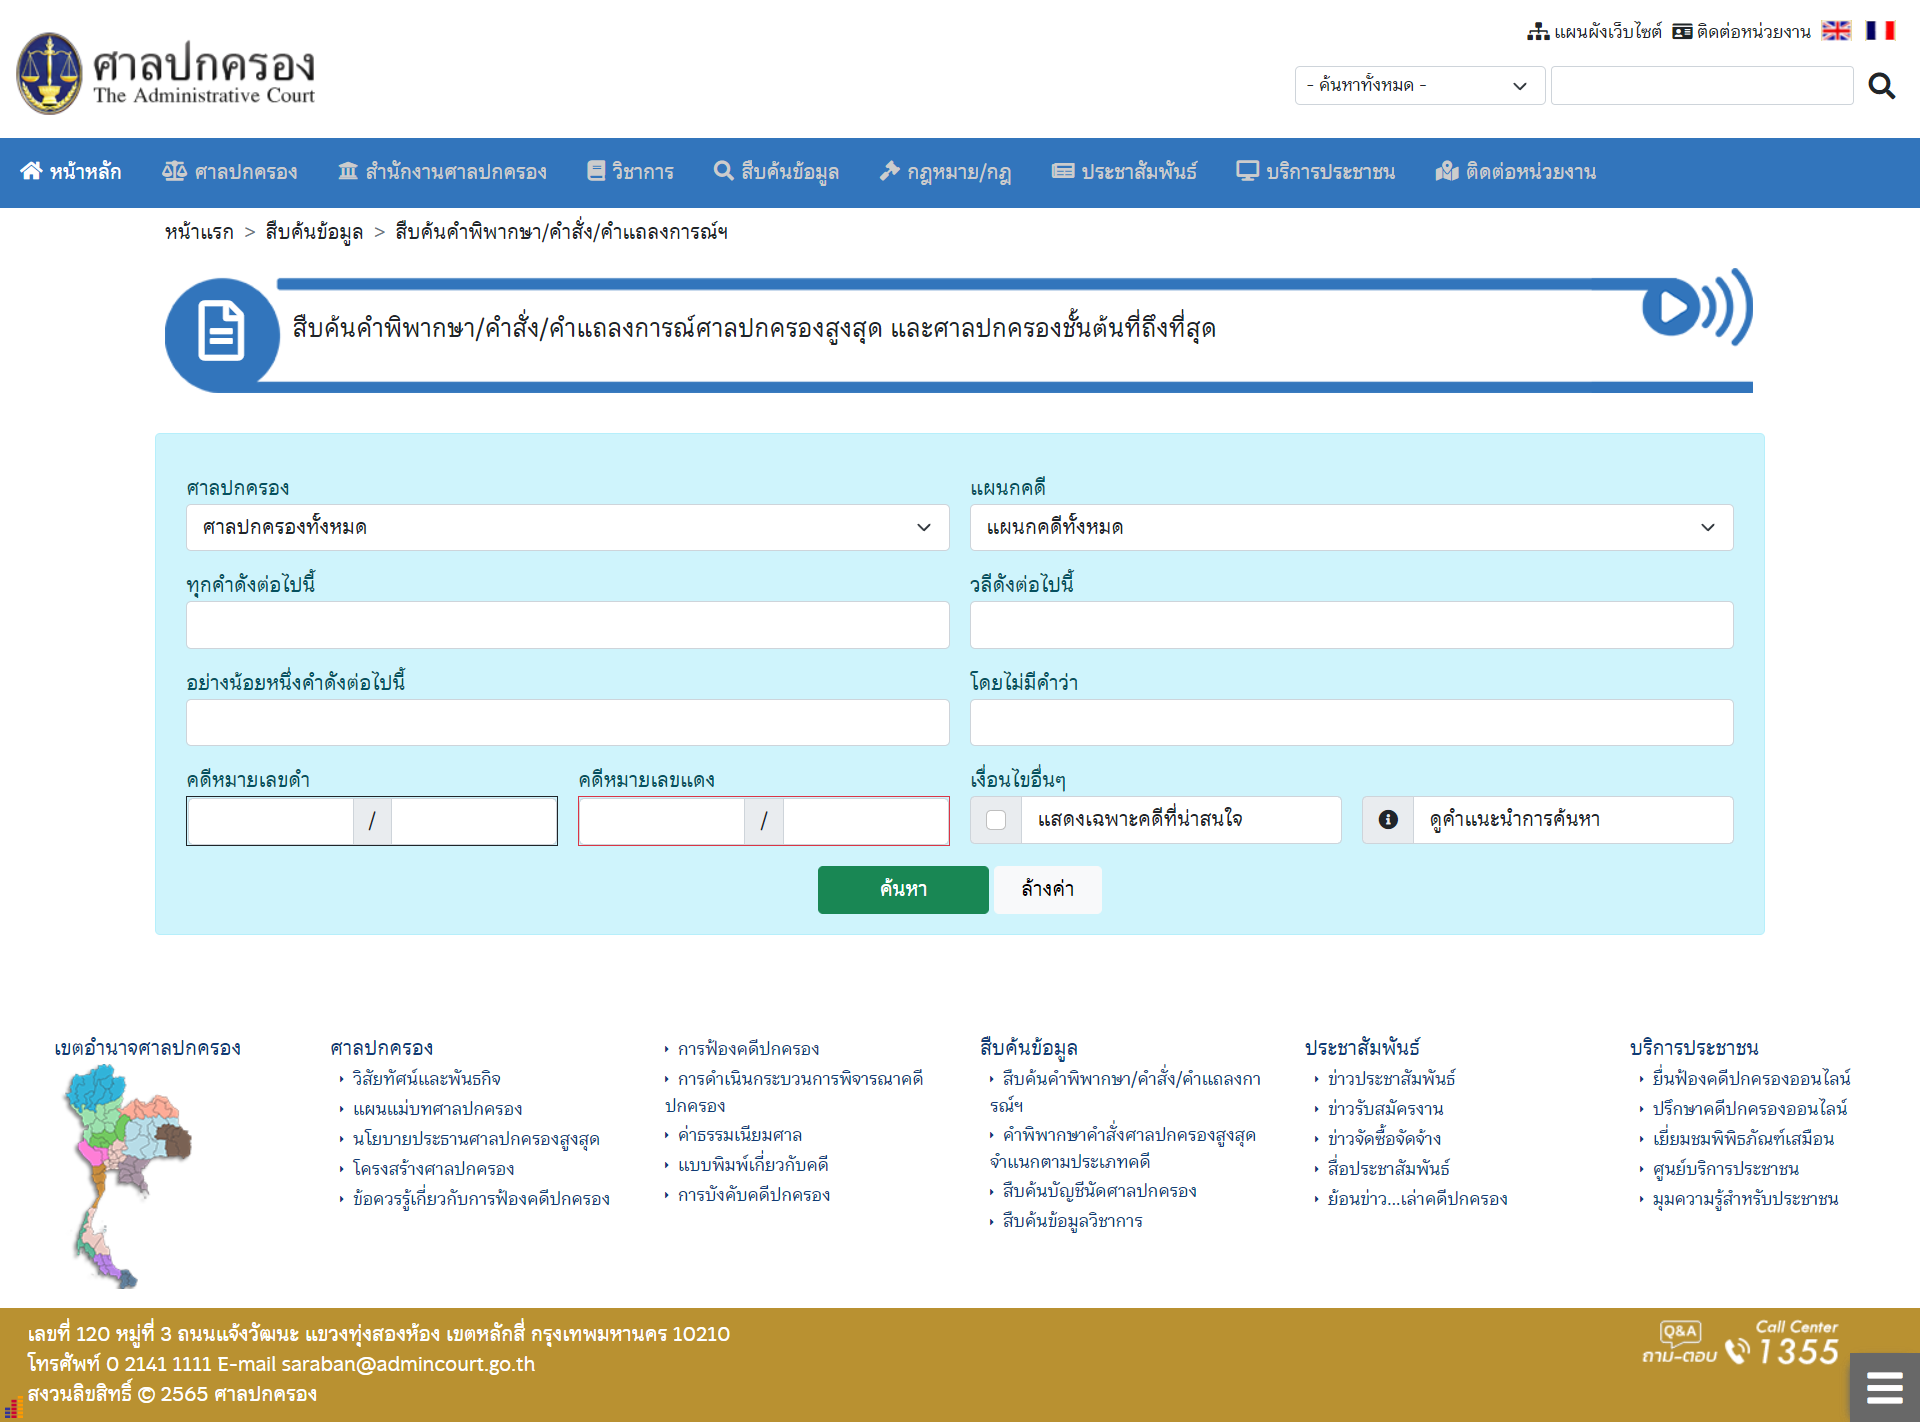This screenshot has width=1920, height=1422.
Task: Click the info icon beside search guidance
Action: (x=1388, y=820)
